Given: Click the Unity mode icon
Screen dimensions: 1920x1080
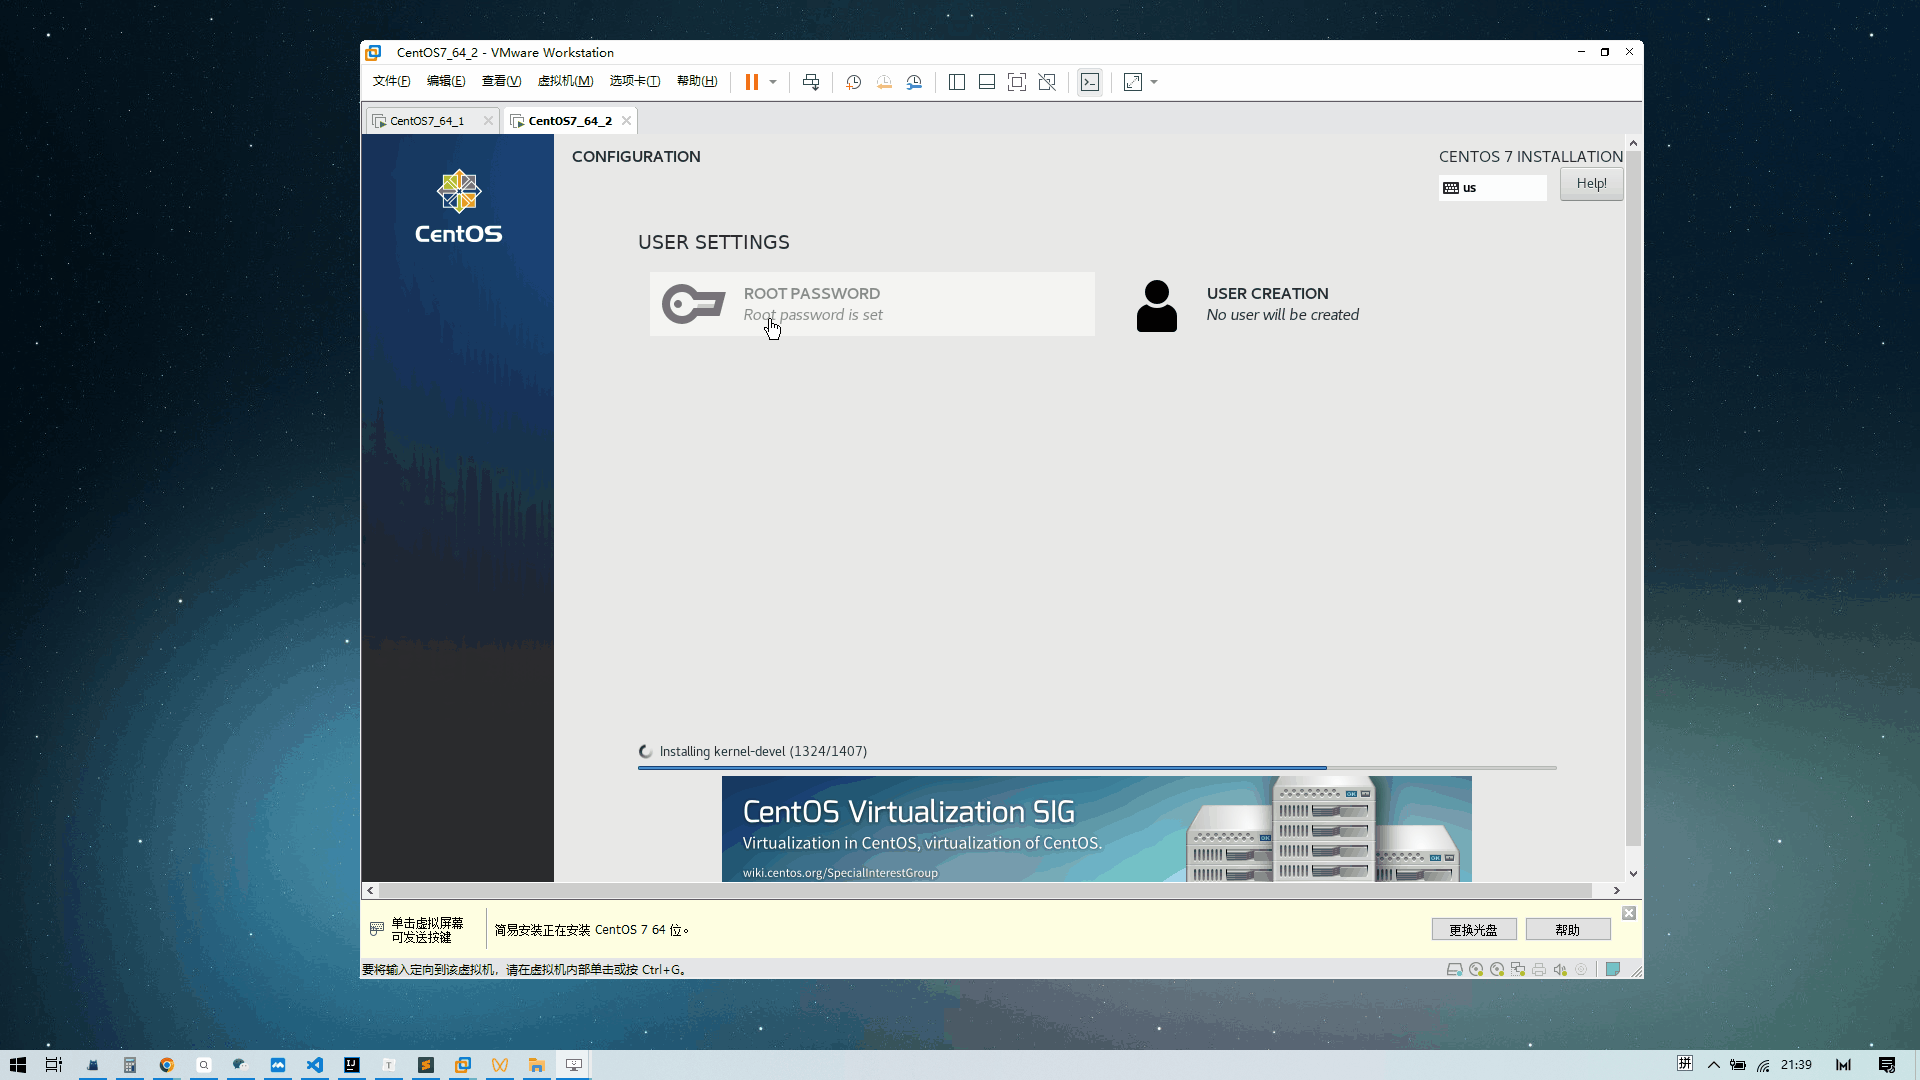Looking at the screenshot, I should tap(1047, 82).
